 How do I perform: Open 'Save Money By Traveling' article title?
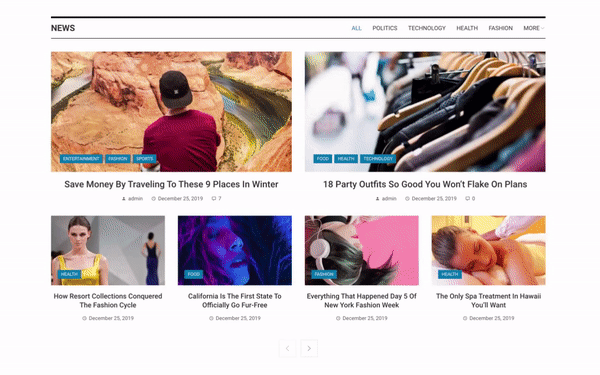click(x=171, y=184)
